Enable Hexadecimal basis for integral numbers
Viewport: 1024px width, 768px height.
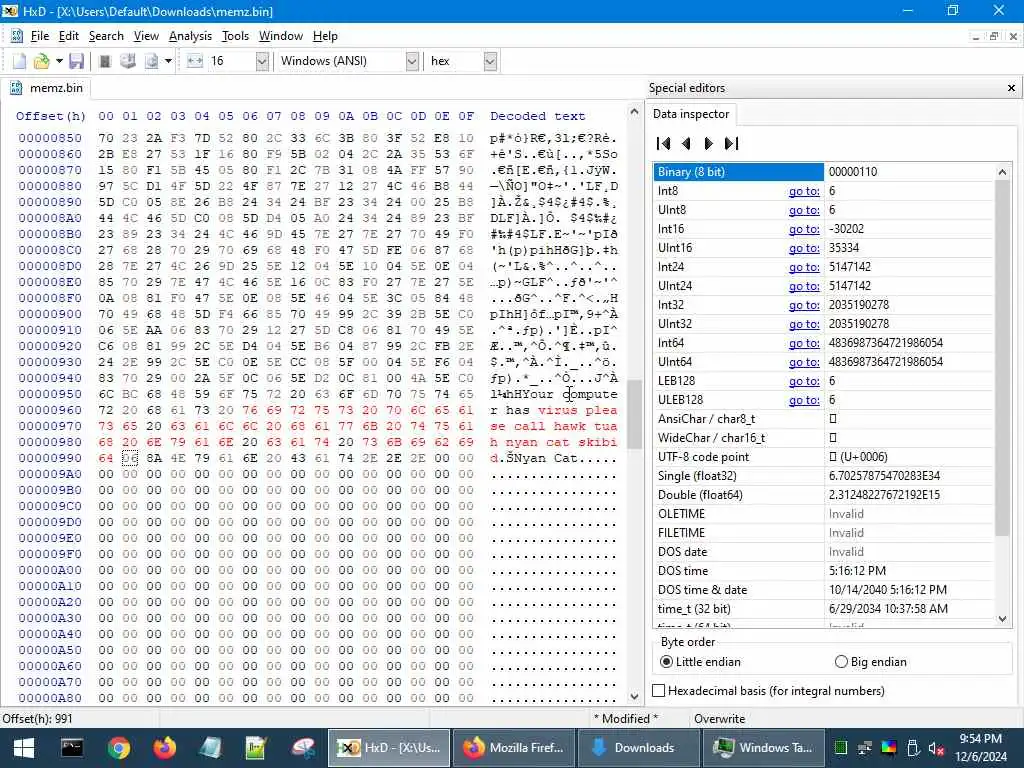click(769, 690)
